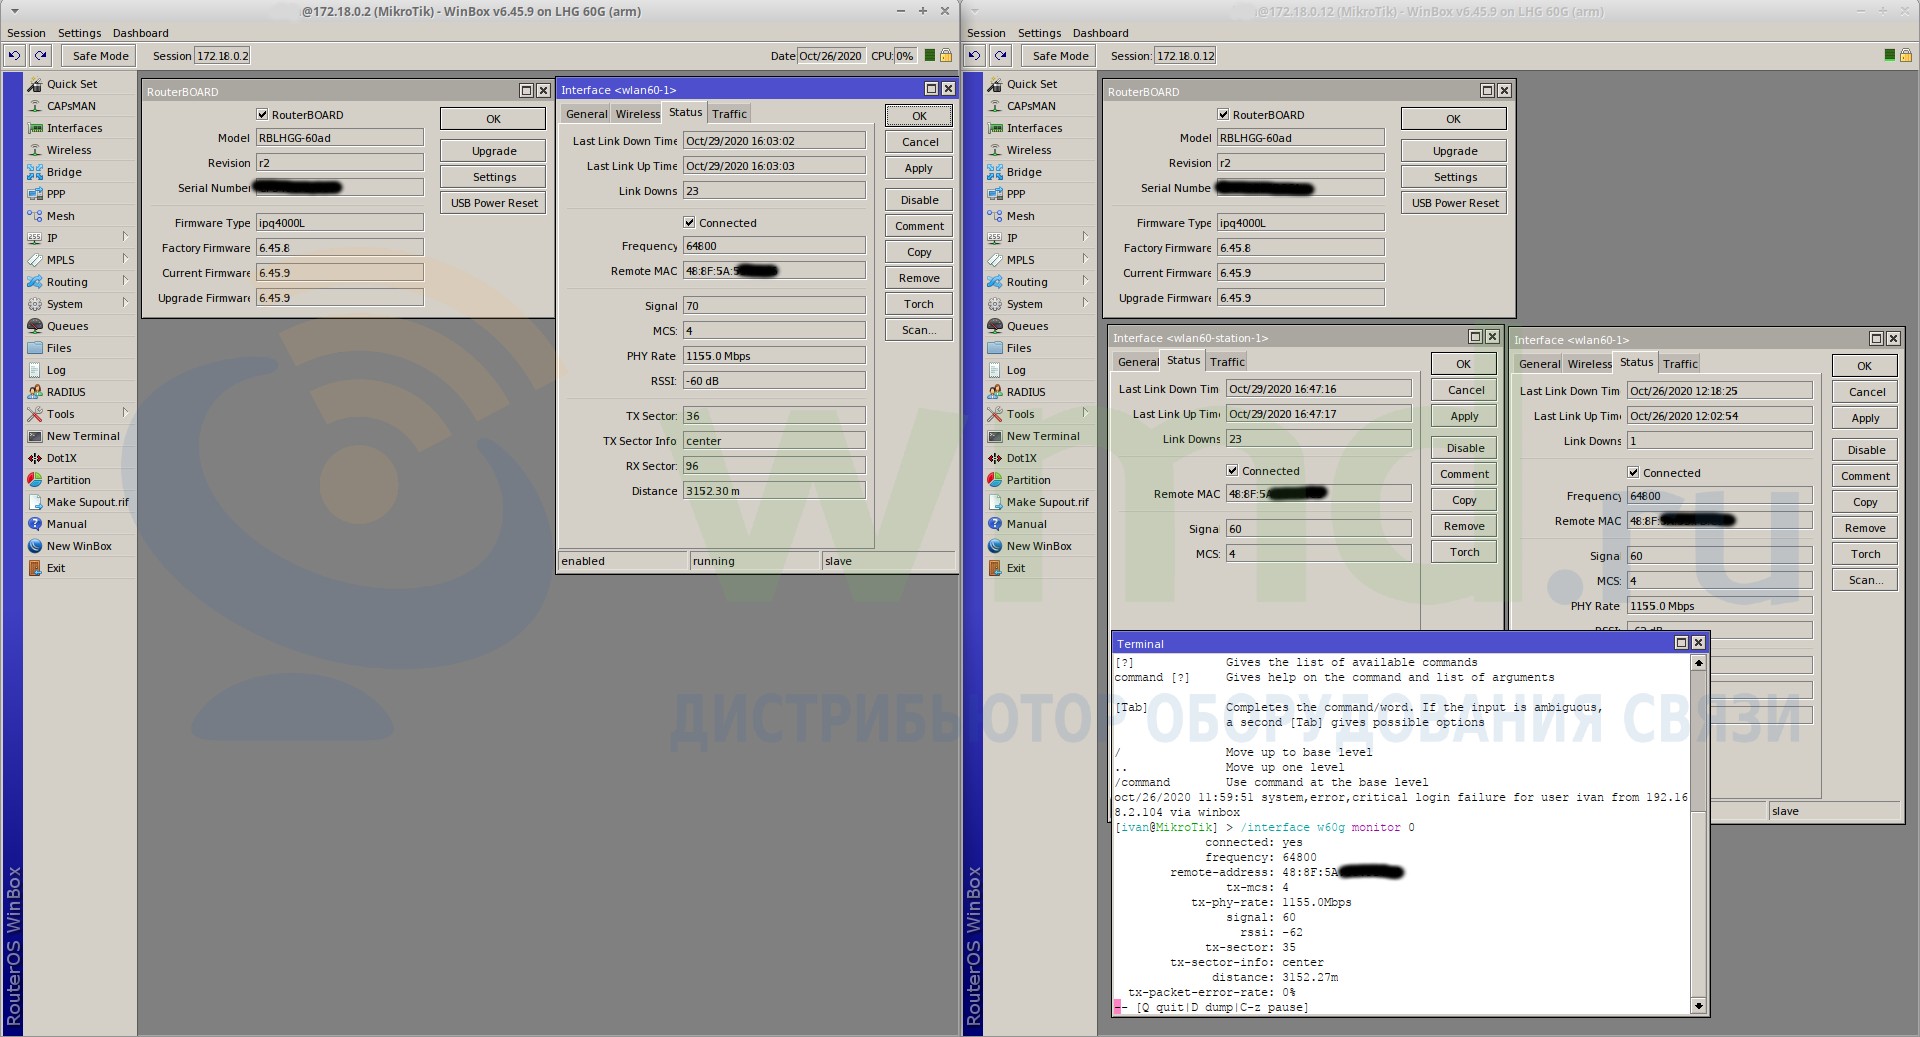Toggle Connected checkbox in right wlan60-1 window

click(x=1633, y=473)
